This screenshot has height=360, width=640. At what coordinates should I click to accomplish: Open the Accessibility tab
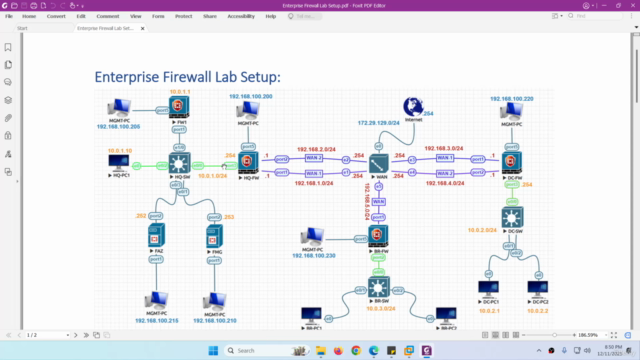point(241,16)
